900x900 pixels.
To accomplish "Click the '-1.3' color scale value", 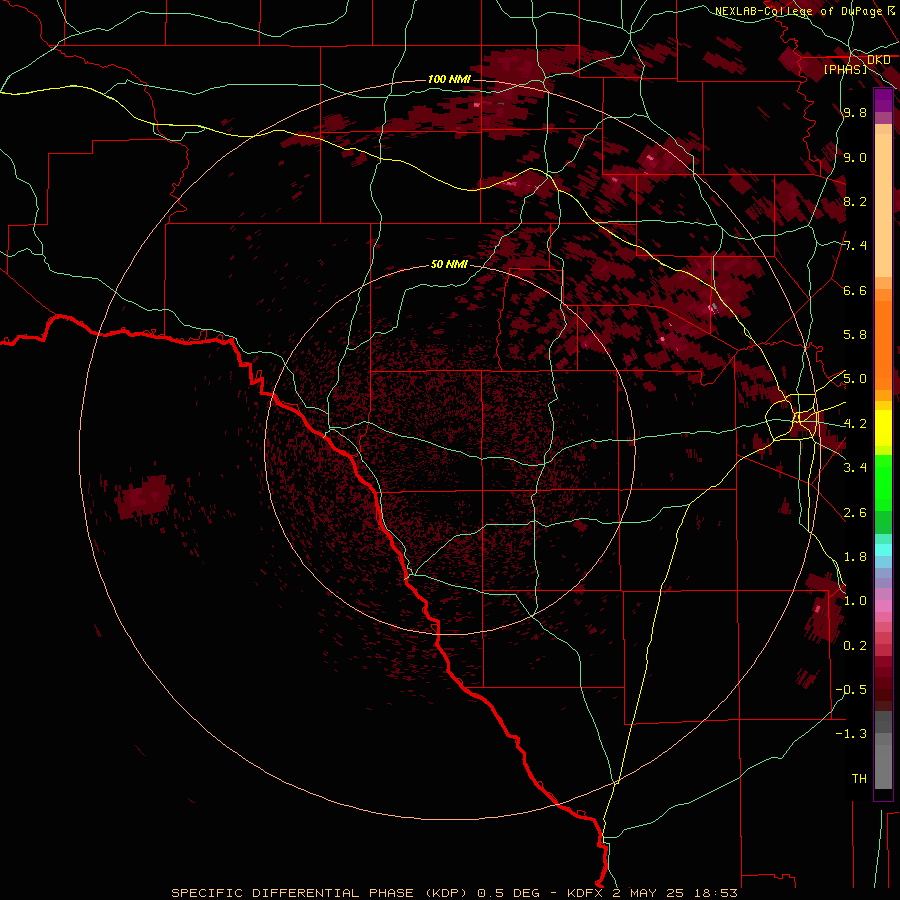I will 852,734.
